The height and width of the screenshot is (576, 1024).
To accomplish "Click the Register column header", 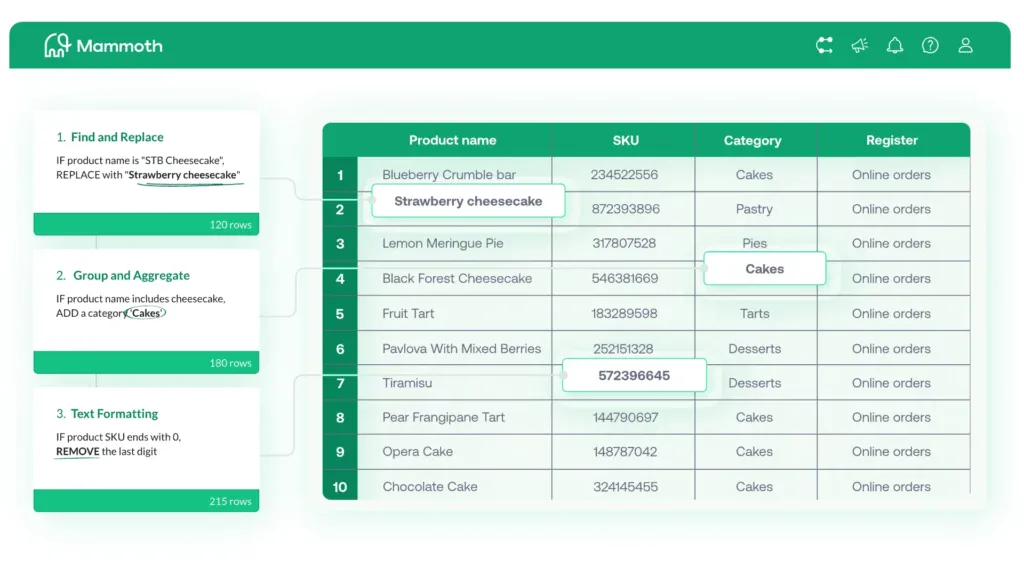I will pos(892,140).
